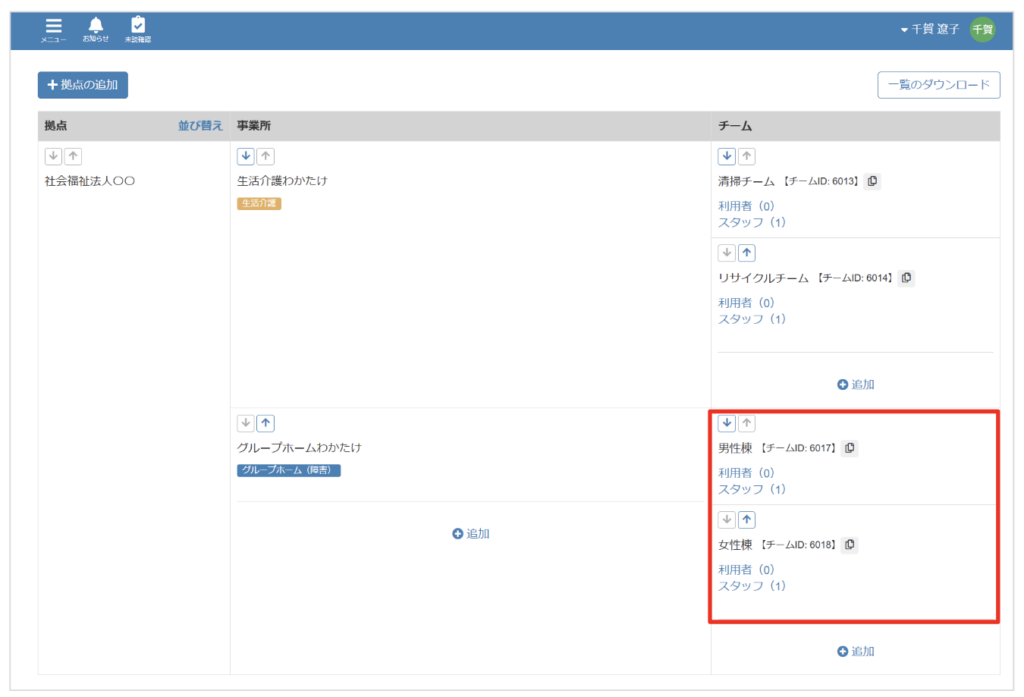Open 利用者 (0) under リサイクルチーム

tap(746, 302)
